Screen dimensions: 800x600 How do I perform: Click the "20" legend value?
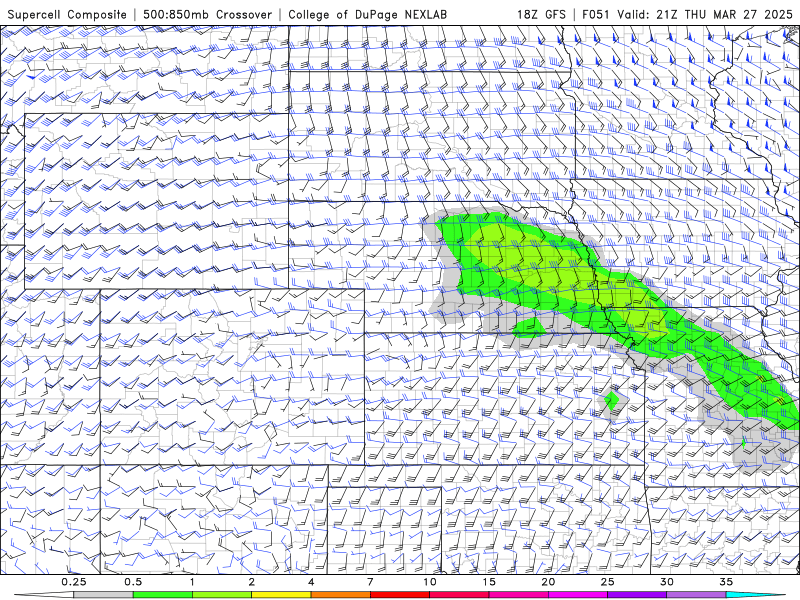pyautogui.click(x=548, y=582)
